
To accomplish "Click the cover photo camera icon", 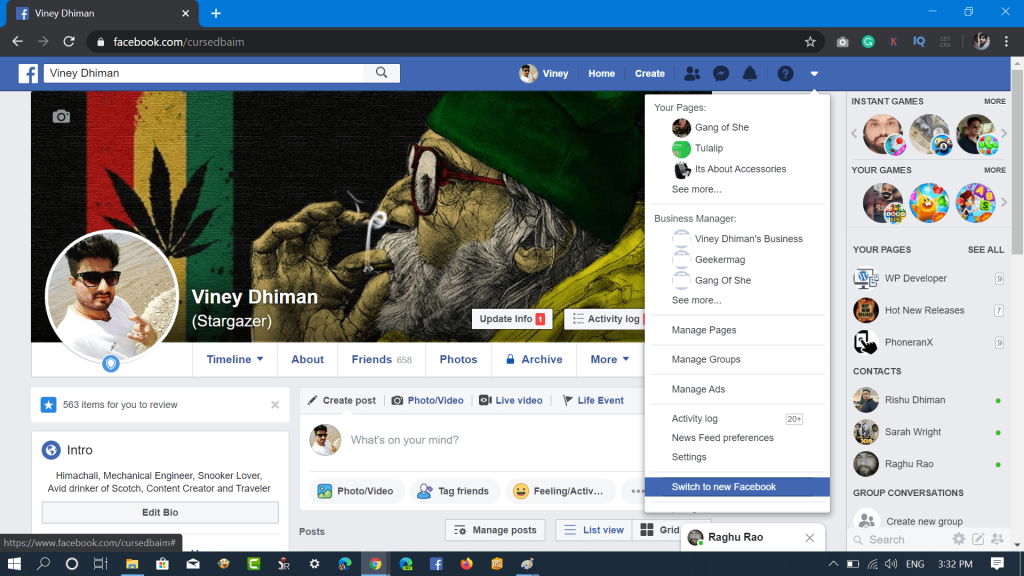I will tap(61, 117).
